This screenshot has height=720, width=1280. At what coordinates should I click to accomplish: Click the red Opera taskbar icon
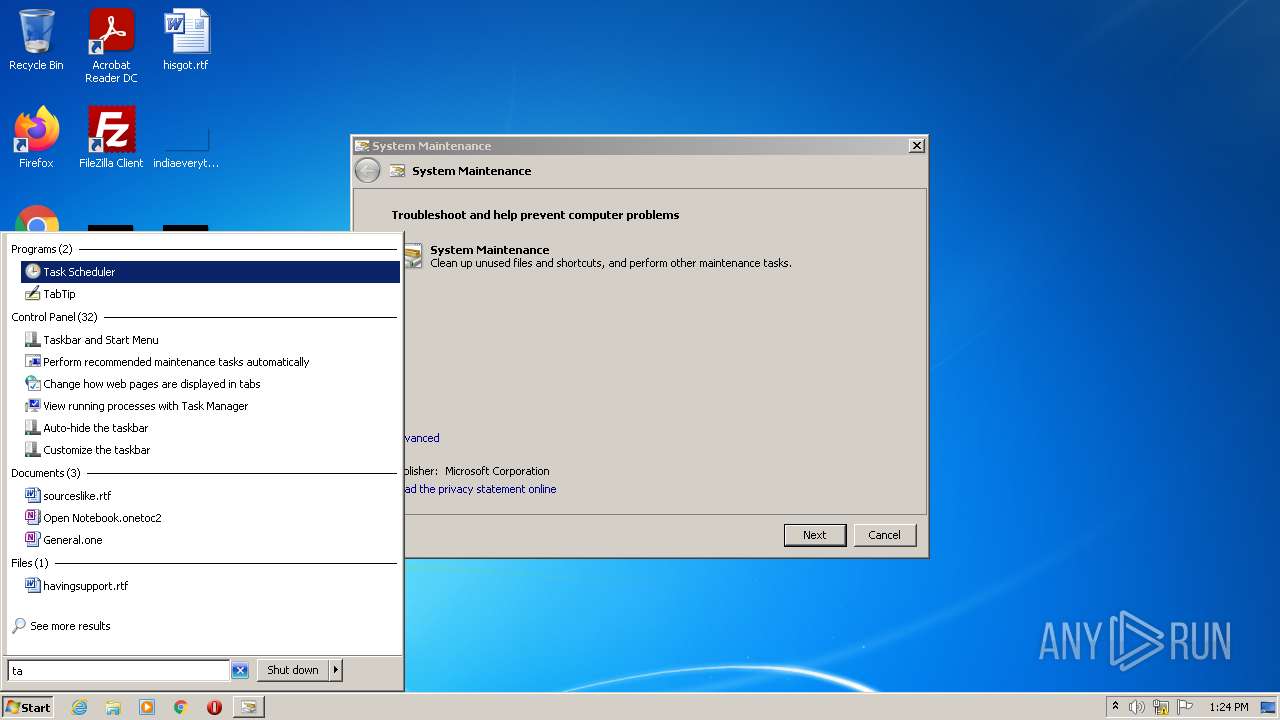point(214,707)
